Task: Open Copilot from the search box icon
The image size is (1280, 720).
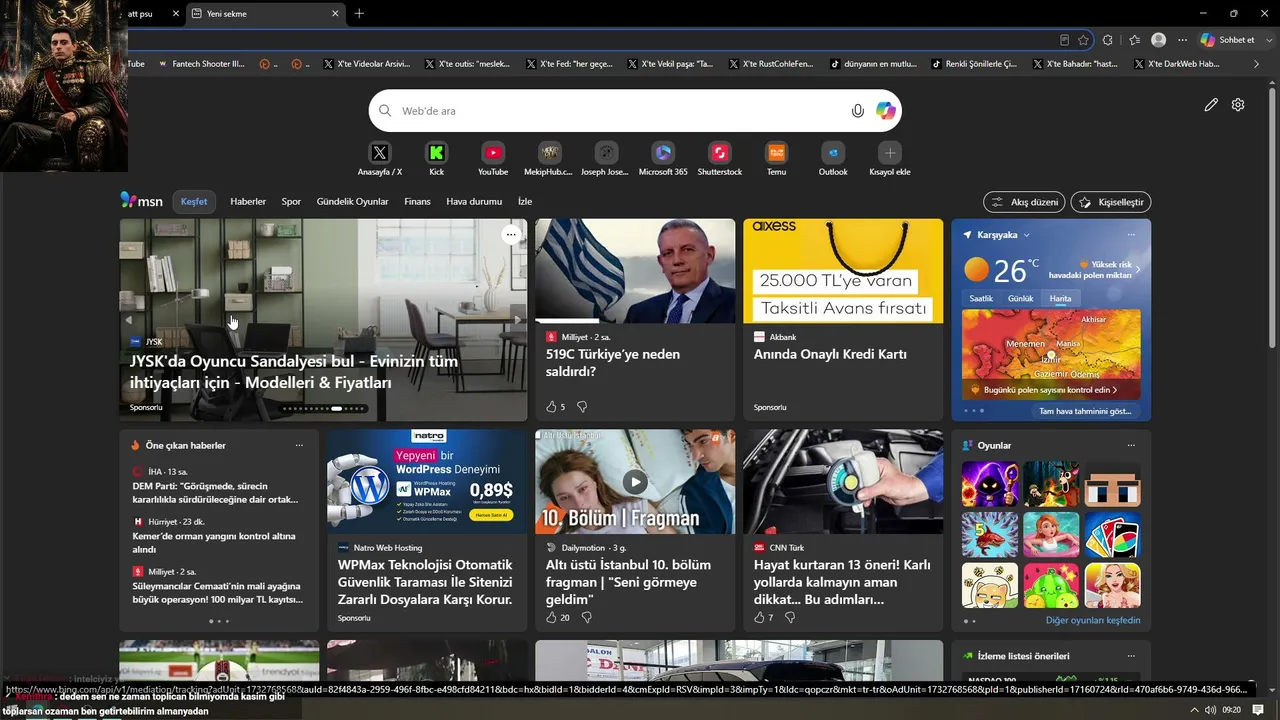Action: [x=886, y=111]
